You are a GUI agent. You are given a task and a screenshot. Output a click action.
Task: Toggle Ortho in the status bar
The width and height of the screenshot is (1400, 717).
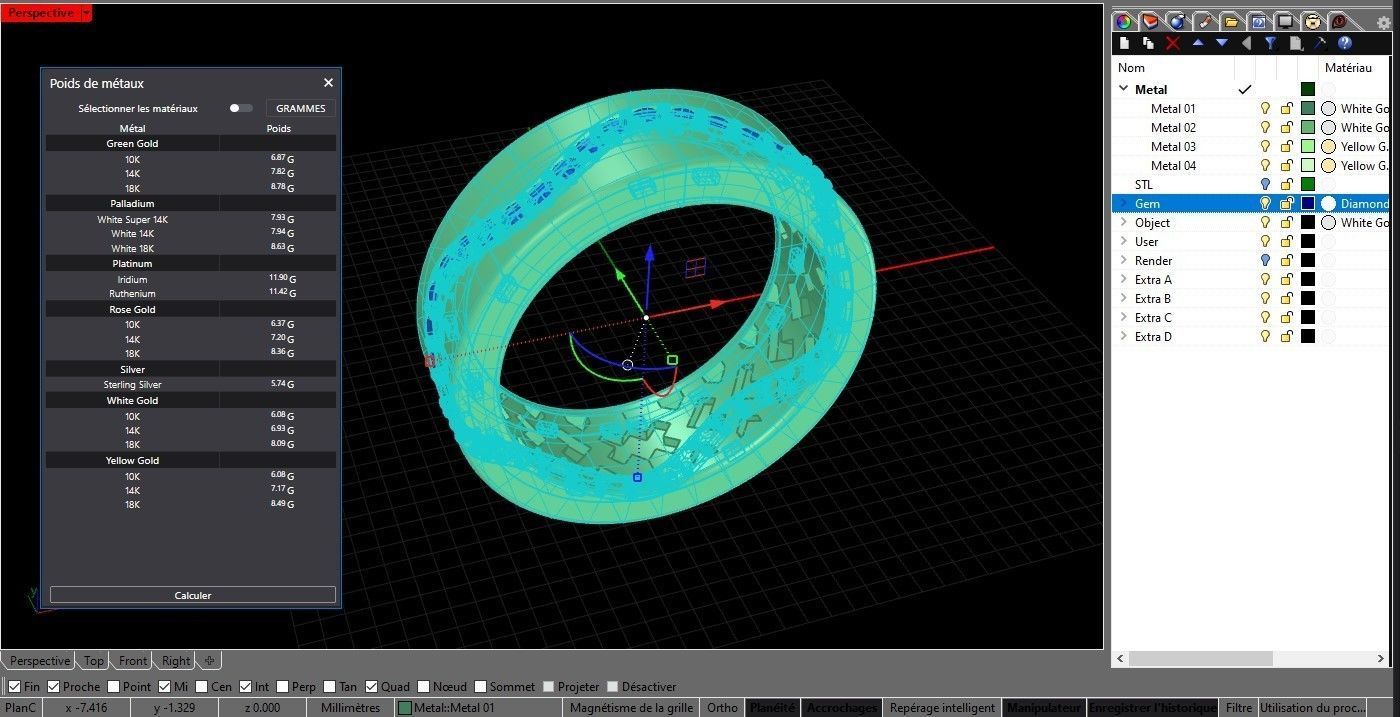tap(722, 707)
